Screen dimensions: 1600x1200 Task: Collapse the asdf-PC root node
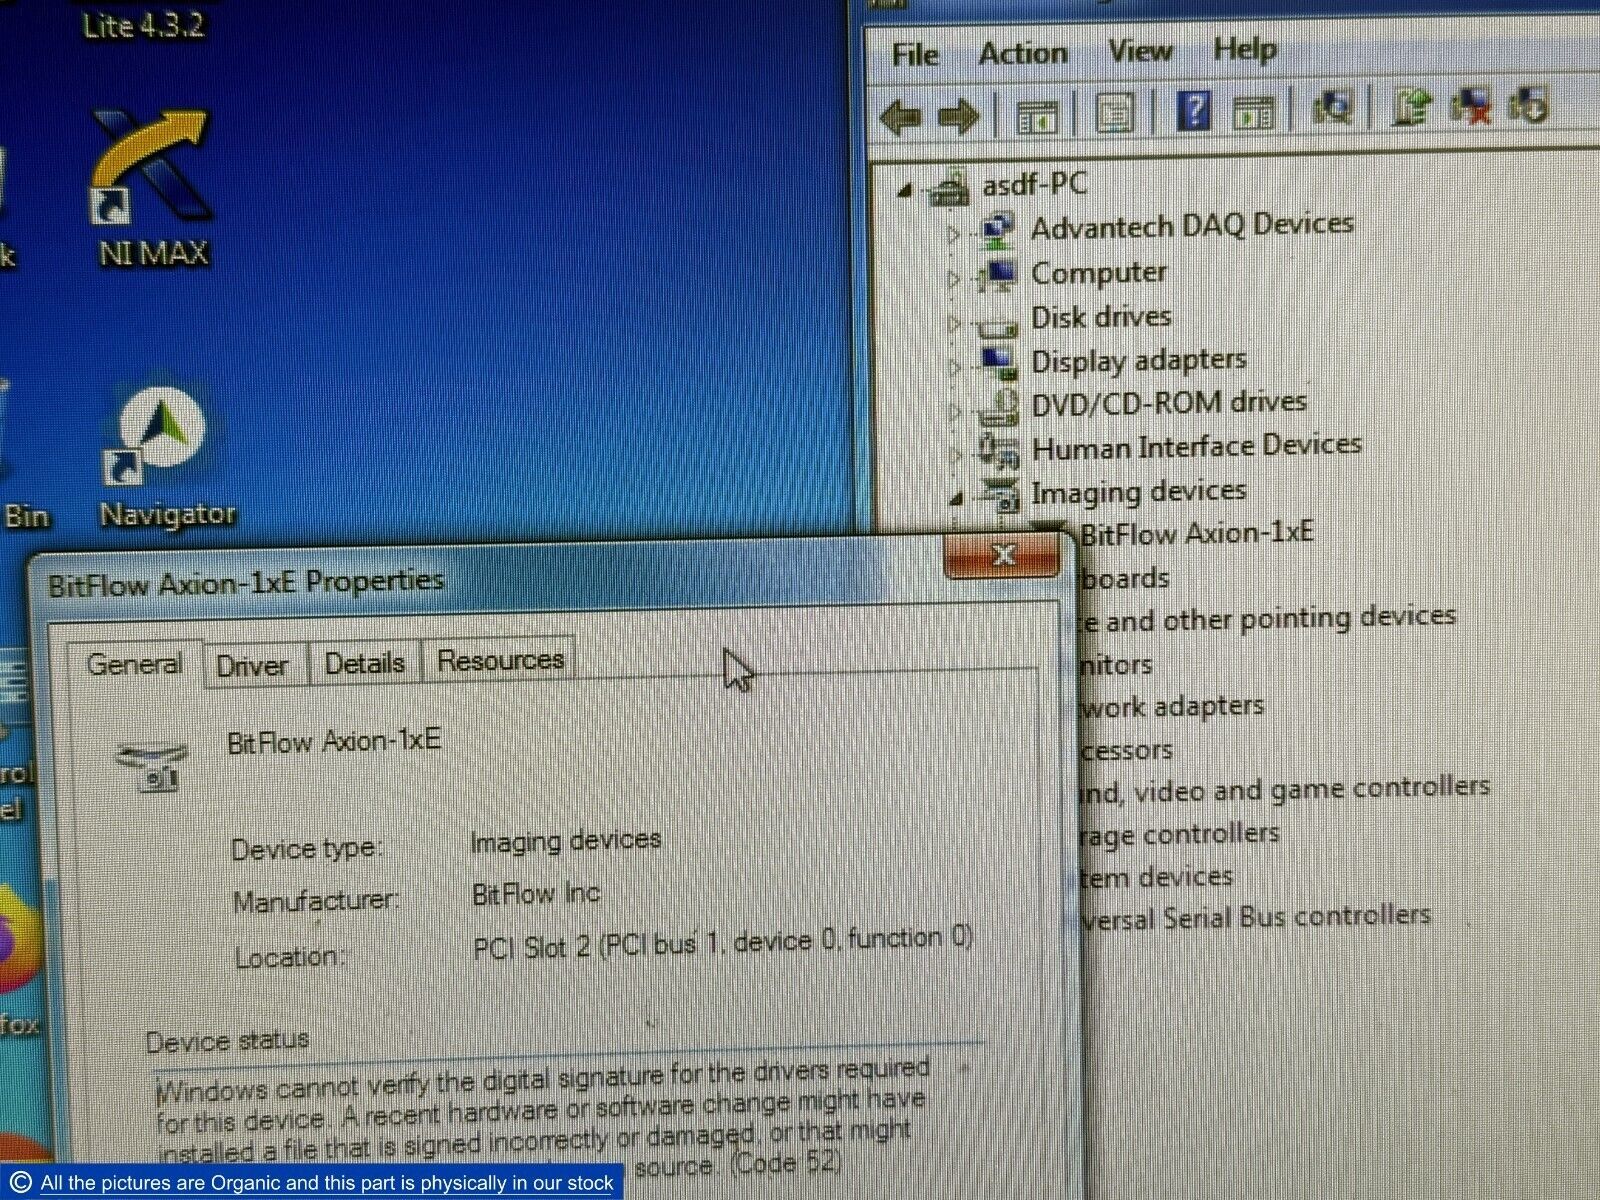(905, 190)
